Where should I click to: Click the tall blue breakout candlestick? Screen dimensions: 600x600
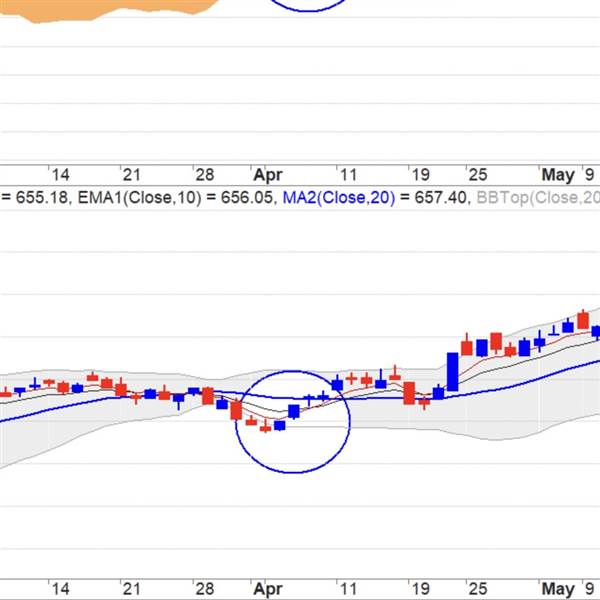coord(453,372)
